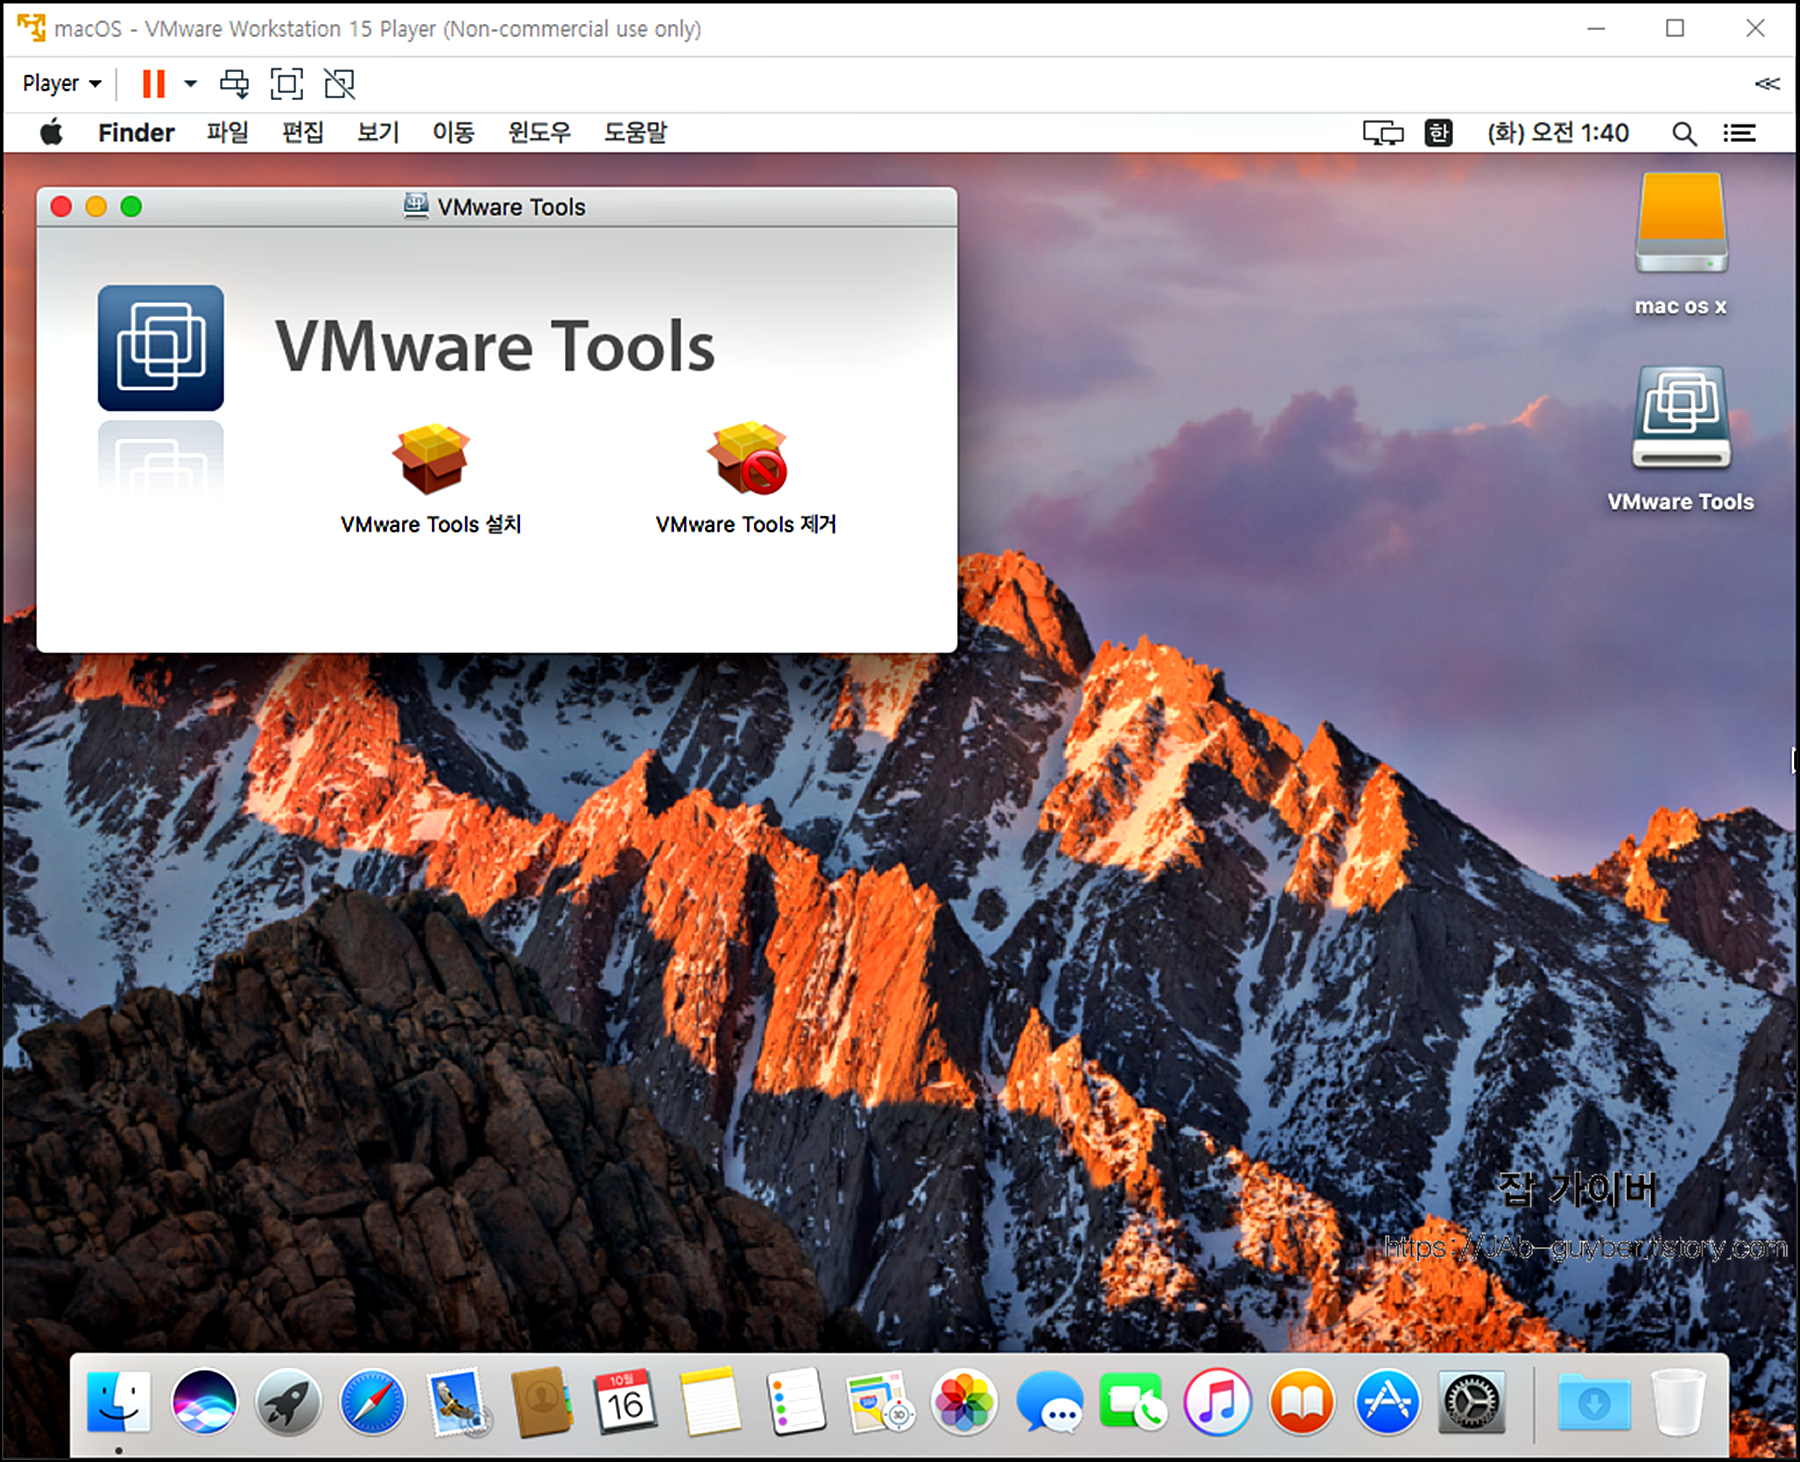This screenshot has width=1800, height=1462.
Task: Open the 이동 menu
Action: (453, 132)
